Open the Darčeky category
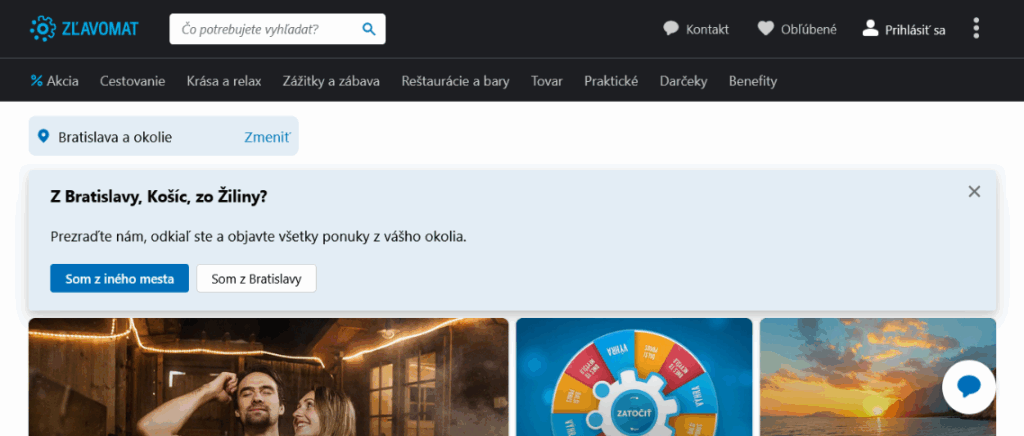 (684, 81)
